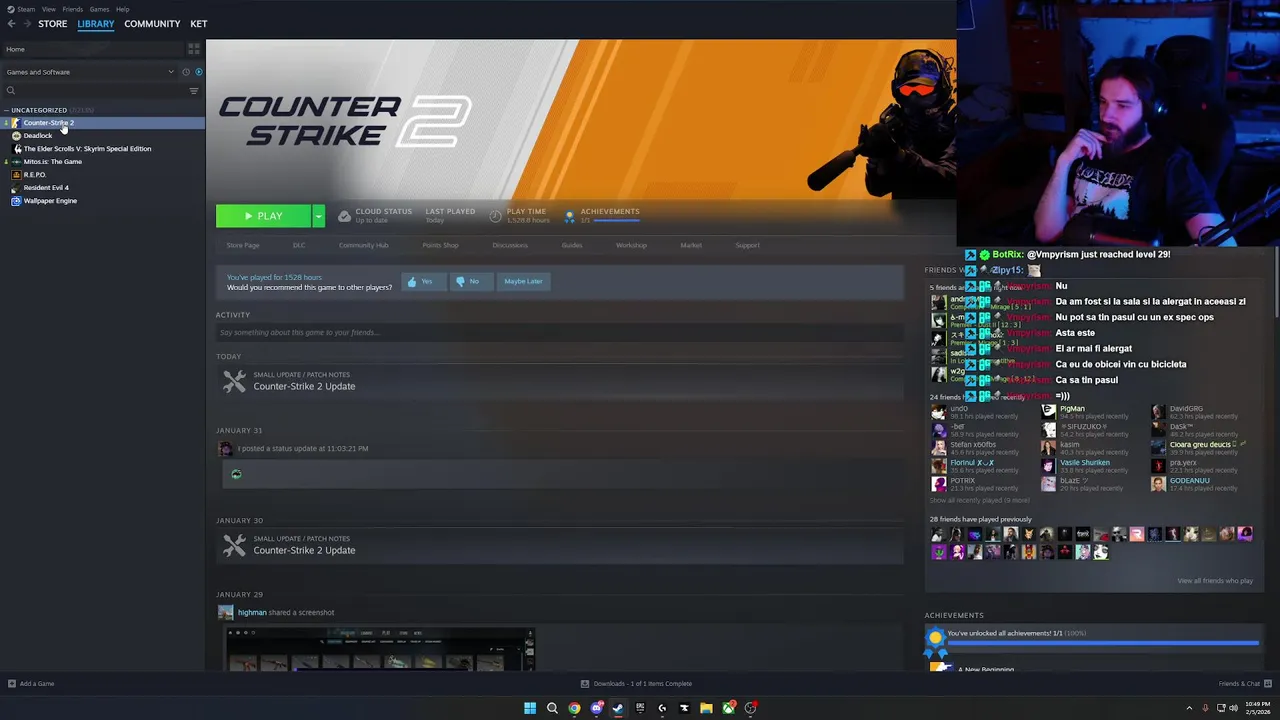Open the Store Page link
The image size is (1280, 720).
point(243,245)
